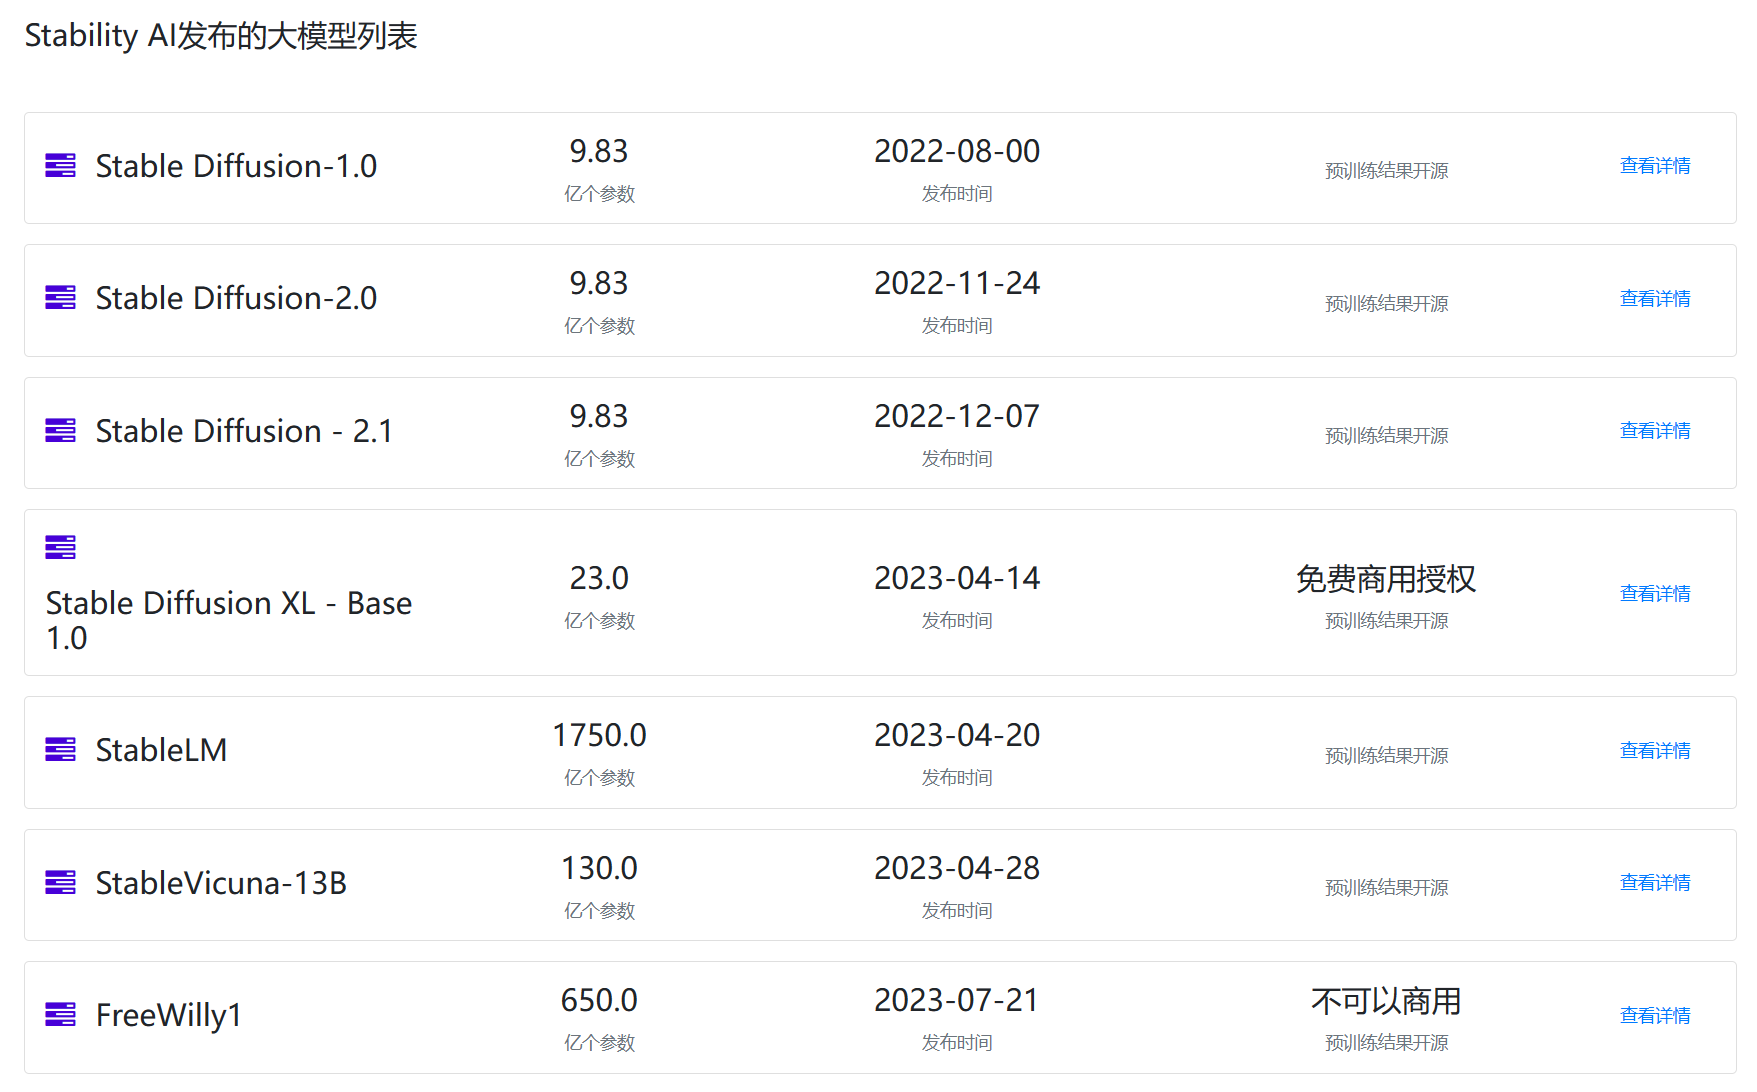Click release date 2023-07-21

click(x=957, y=1000)
